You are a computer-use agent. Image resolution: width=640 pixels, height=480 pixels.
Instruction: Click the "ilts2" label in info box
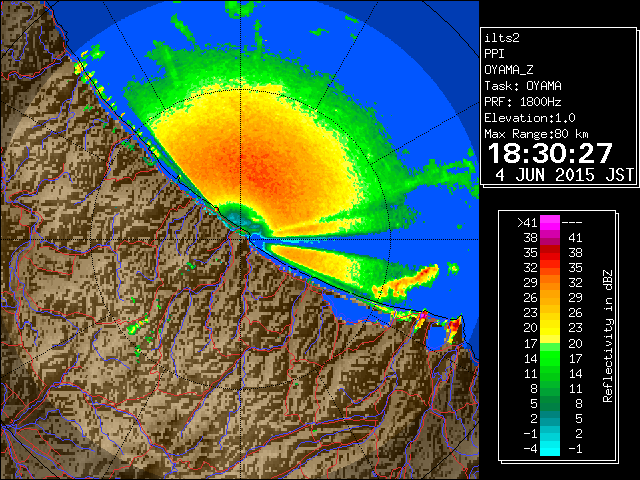pos(502,38)
